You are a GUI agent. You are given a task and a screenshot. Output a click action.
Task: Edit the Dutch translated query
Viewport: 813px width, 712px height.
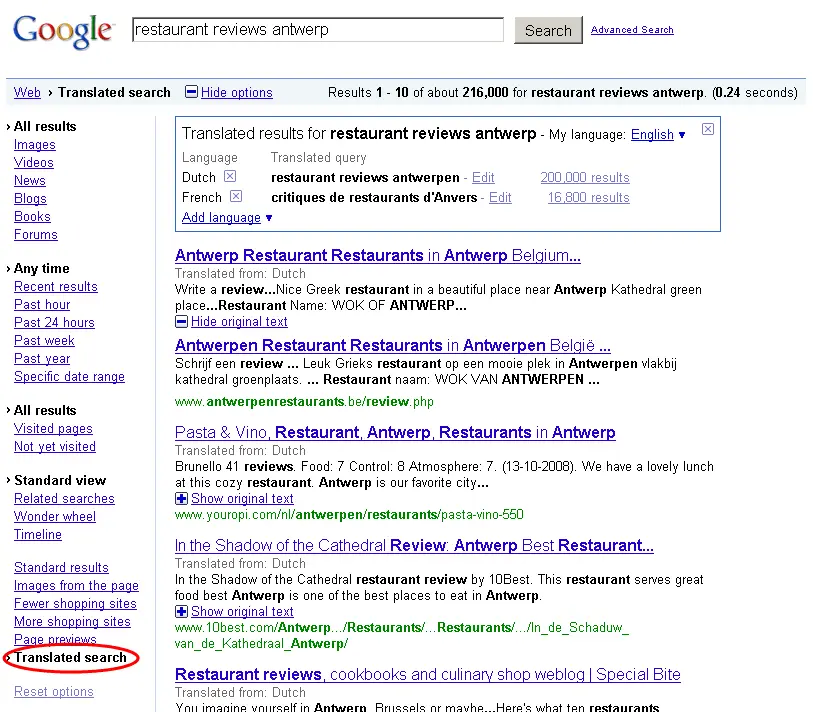(x=483, y=177)
